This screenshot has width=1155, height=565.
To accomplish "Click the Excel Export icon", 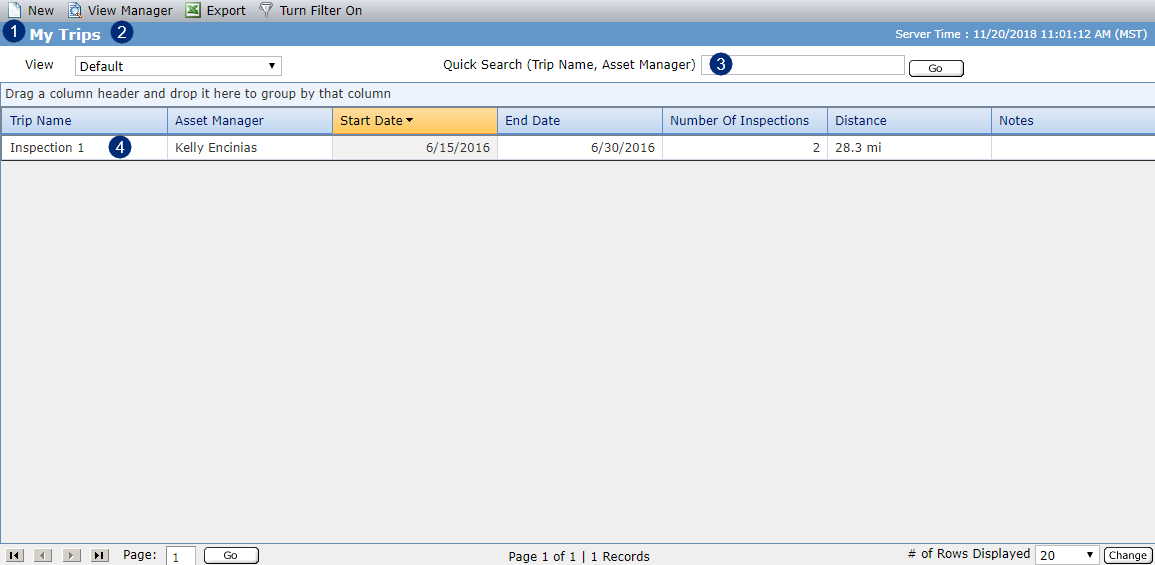I will click(x=193, y=10).
